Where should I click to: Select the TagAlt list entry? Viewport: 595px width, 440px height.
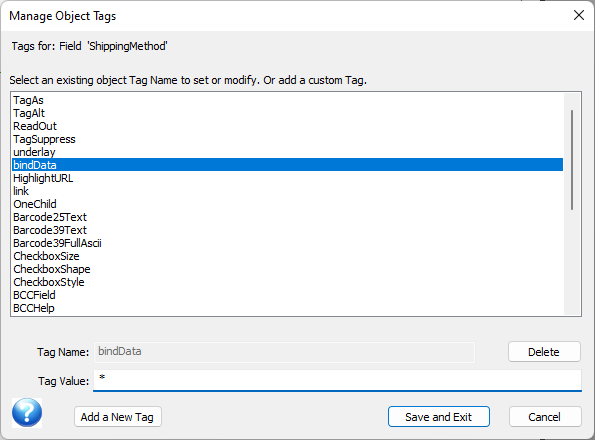coord(287,113)
